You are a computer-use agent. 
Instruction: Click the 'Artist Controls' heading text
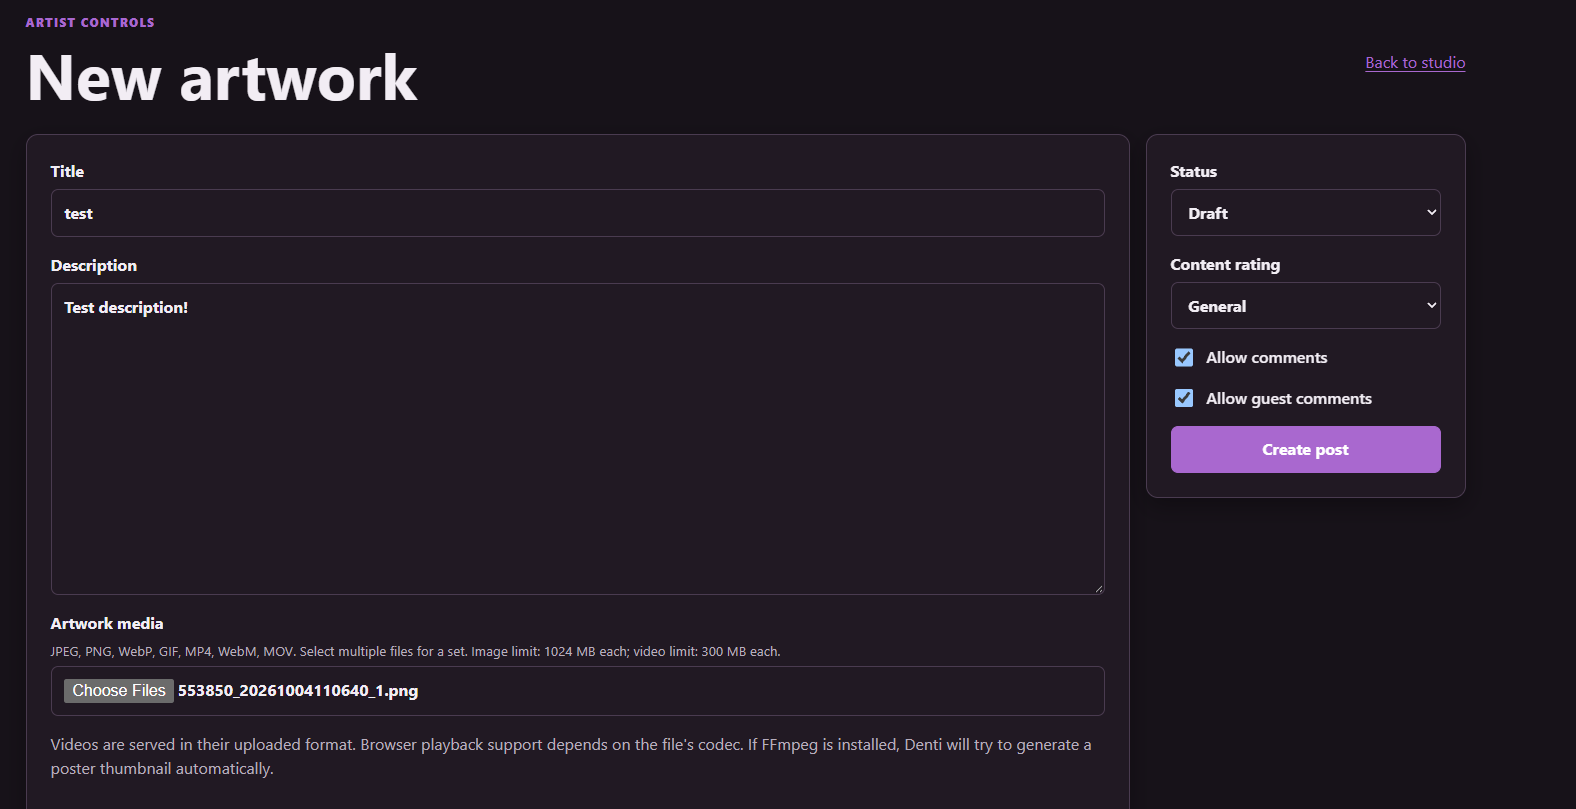point(90,22)
